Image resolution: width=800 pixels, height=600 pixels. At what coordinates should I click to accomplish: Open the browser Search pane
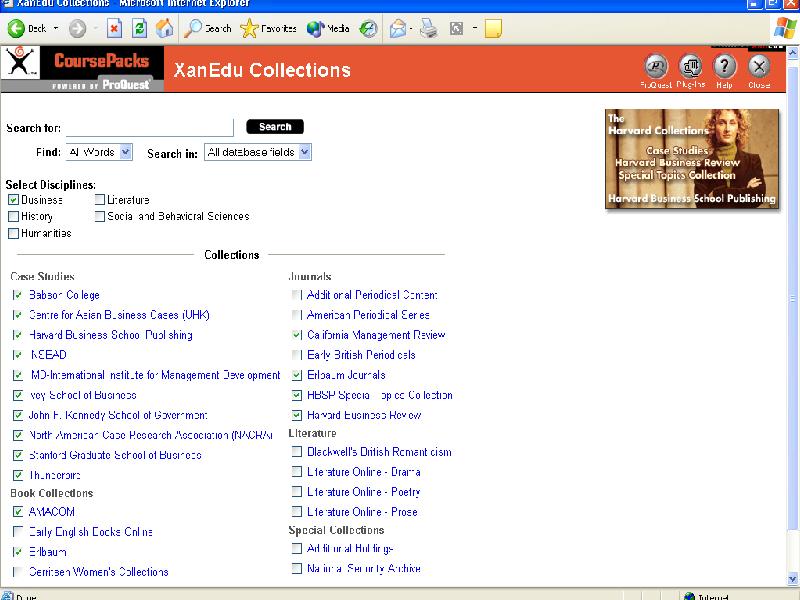pos(208,29)
